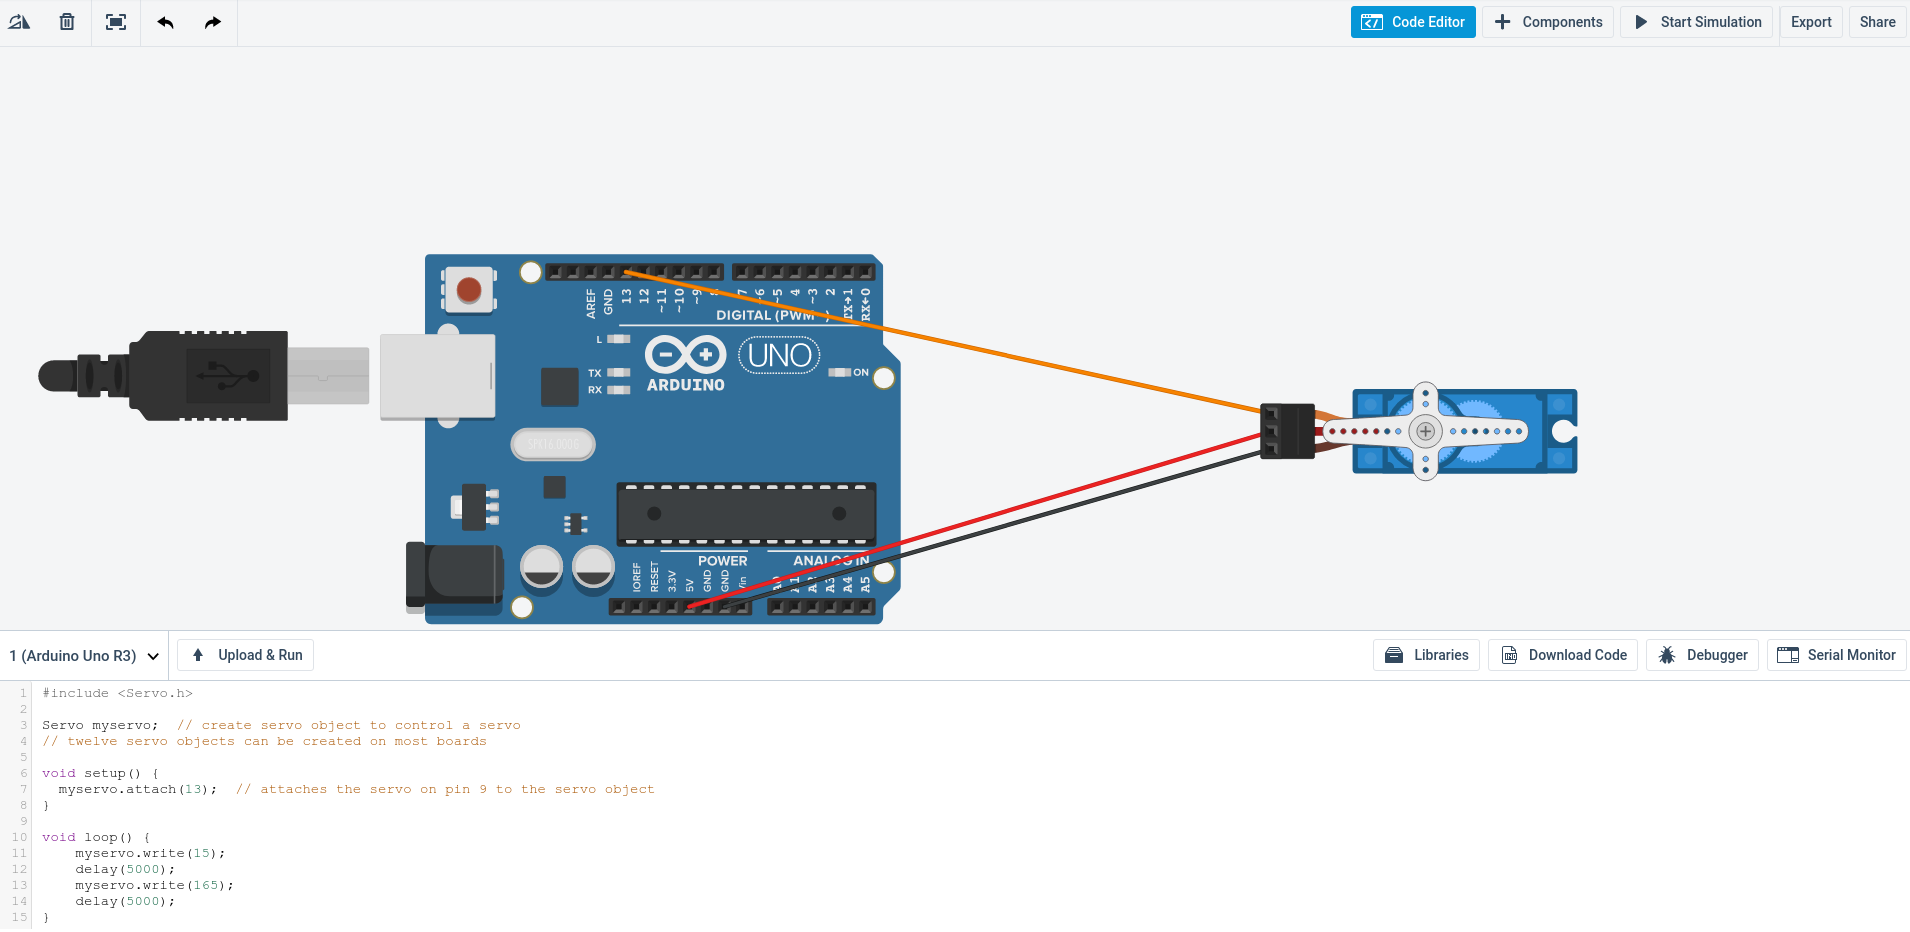Select the orange signal wire

click(940, 340)
